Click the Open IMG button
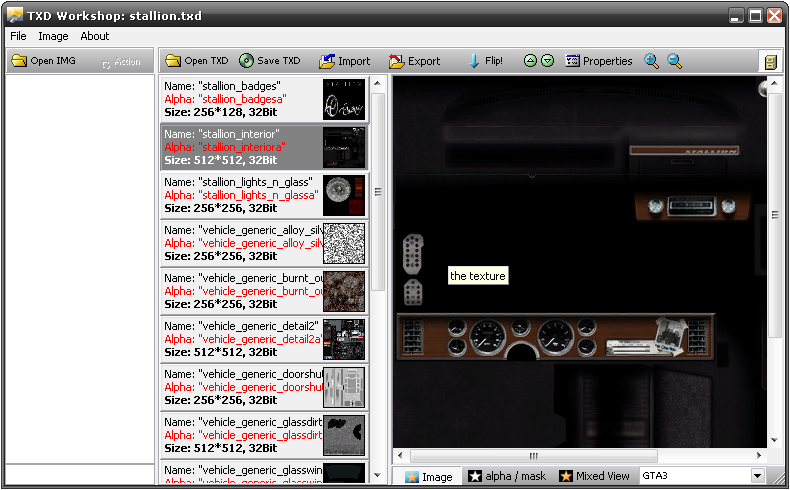790x490 pixels. [44, 61]
